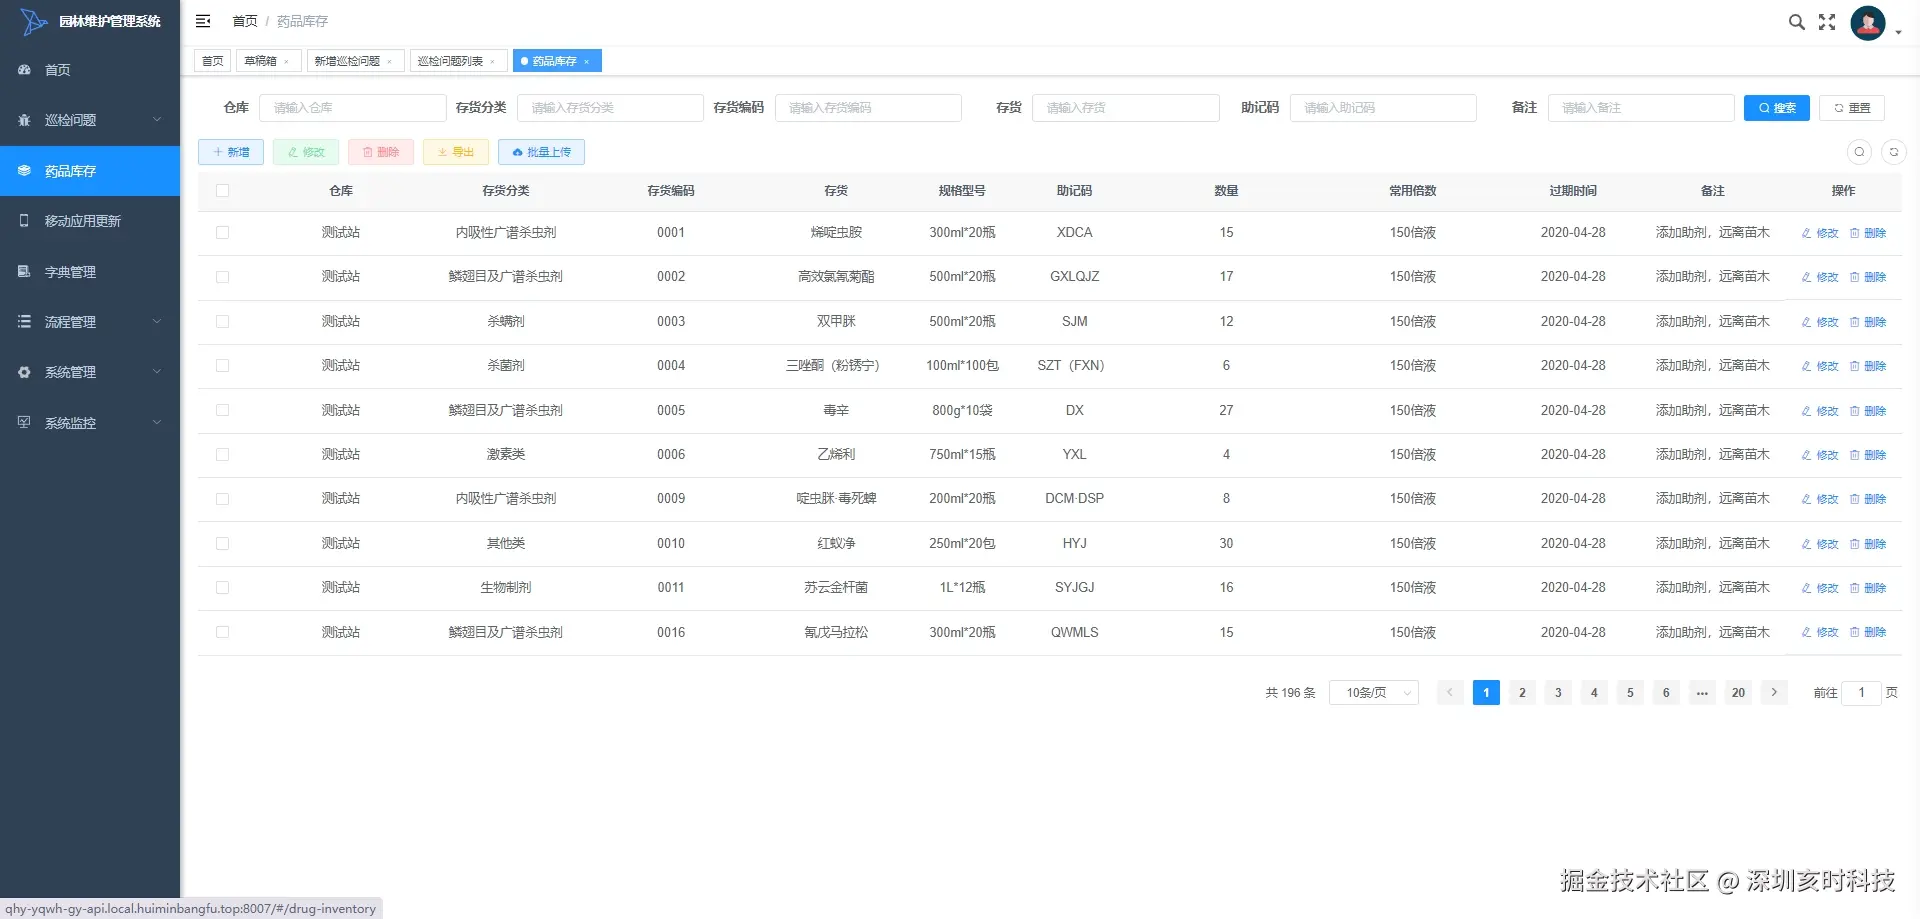Toggle fullscreen with the expand arrows icon

(x=1827, y=22)
